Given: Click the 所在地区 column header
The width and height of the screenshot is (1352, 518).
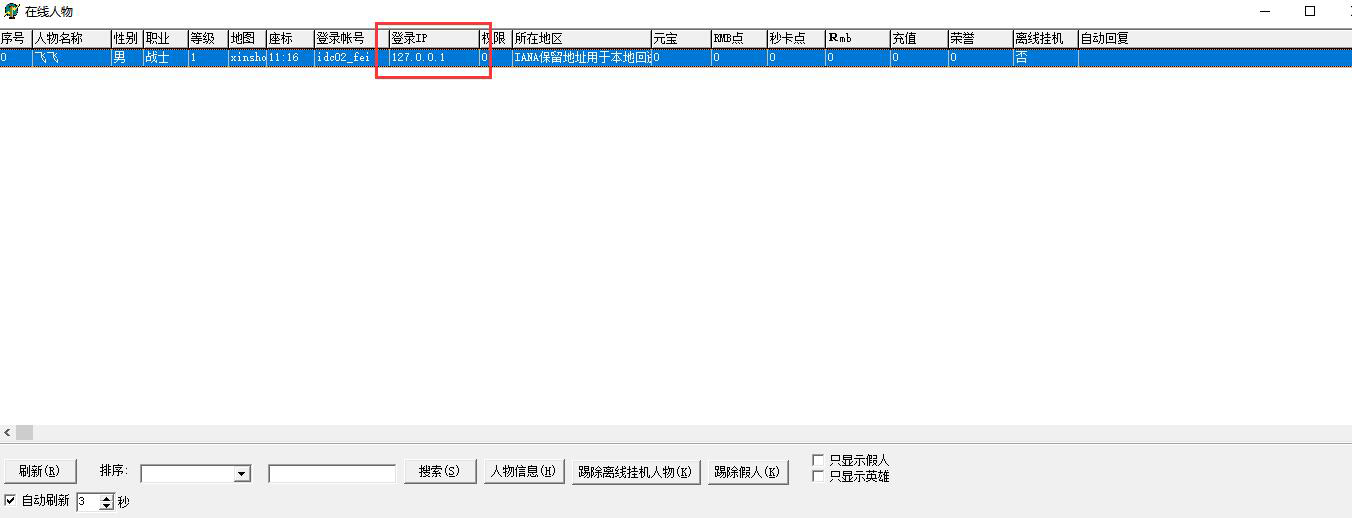Looking at the screenshot, I should (580, 38).
